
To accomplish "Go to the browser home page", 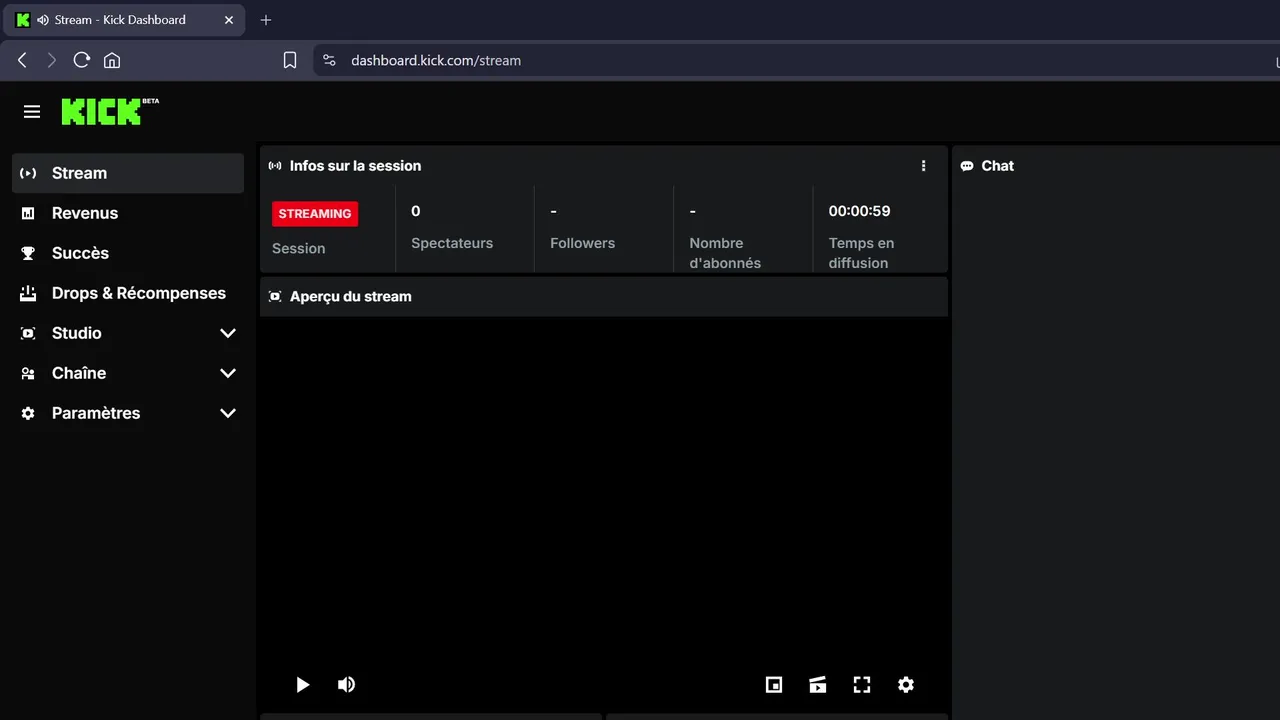I will point(112,60).
